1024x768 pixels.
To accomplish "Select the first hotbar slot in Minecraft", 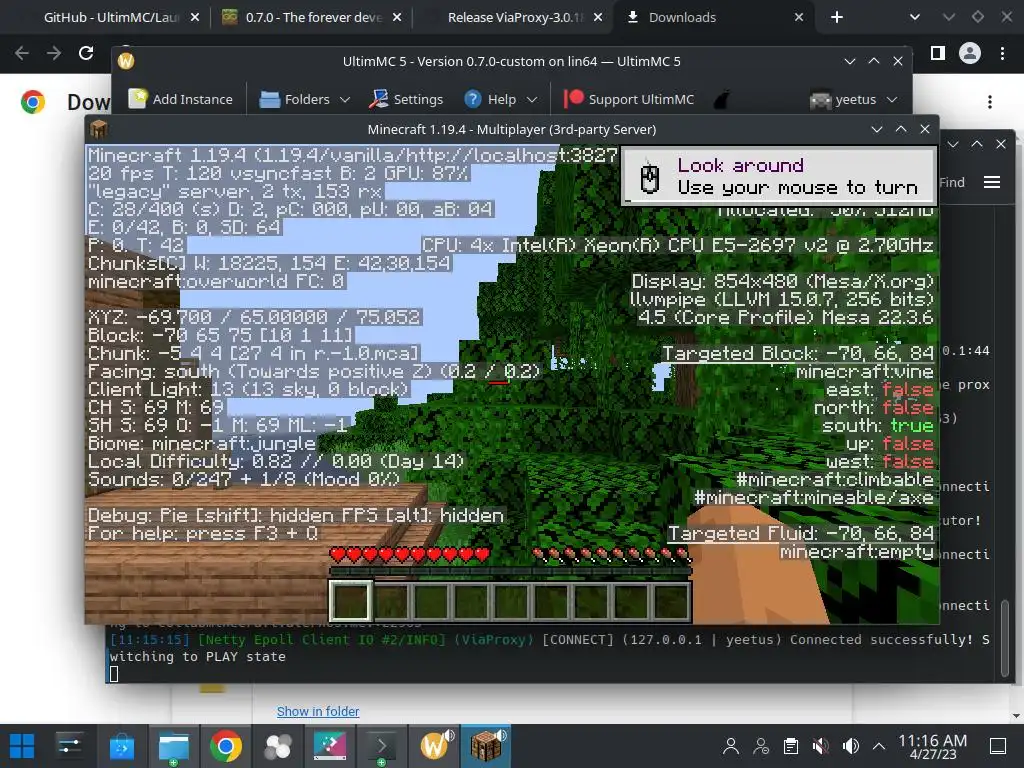I will point(351,600).
